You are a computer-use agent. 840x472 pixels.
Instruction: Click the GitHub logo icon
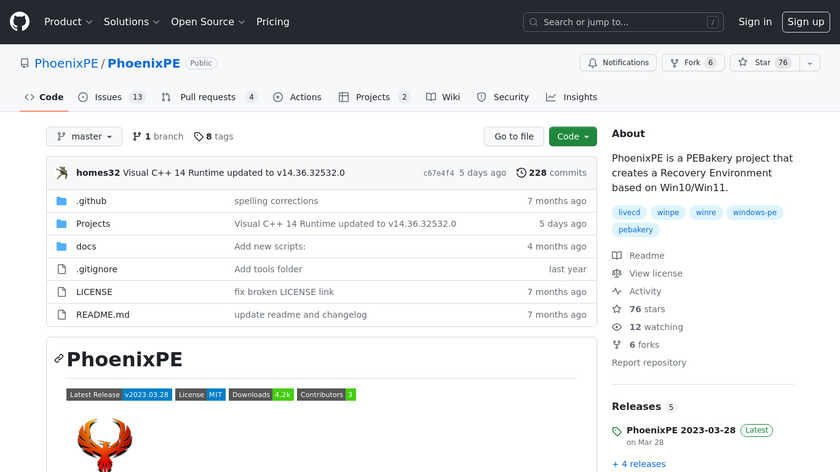click(x=20, y=21)
